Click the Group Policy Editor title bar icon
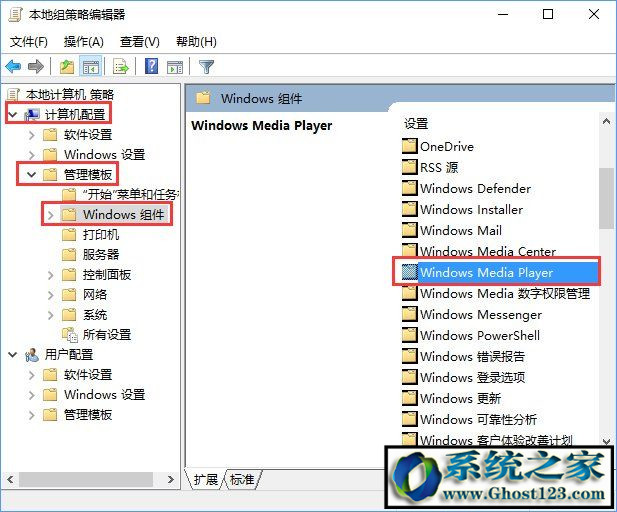Image resolution: width=617 pixels, height=512 pixels. tap(15, 15)
